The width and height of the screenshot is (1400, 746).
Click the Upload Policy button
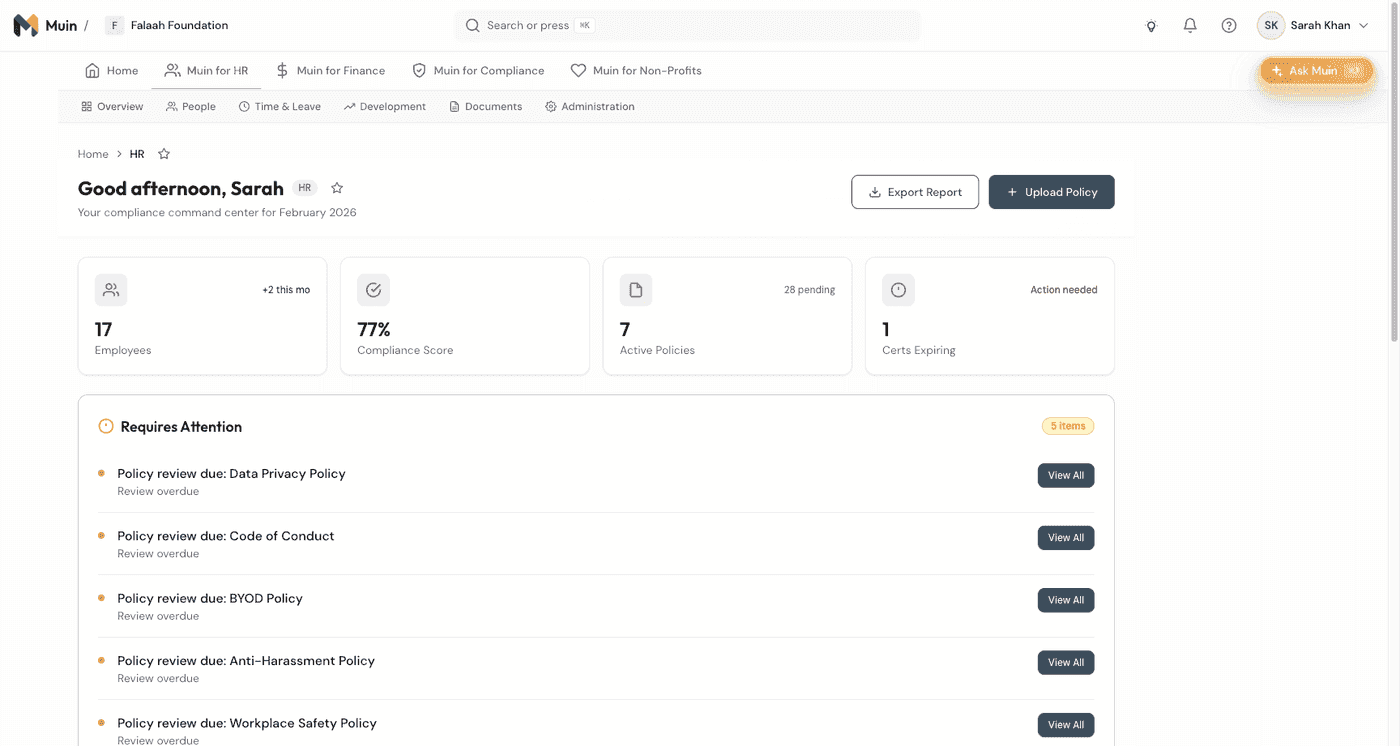[1051, 192]
